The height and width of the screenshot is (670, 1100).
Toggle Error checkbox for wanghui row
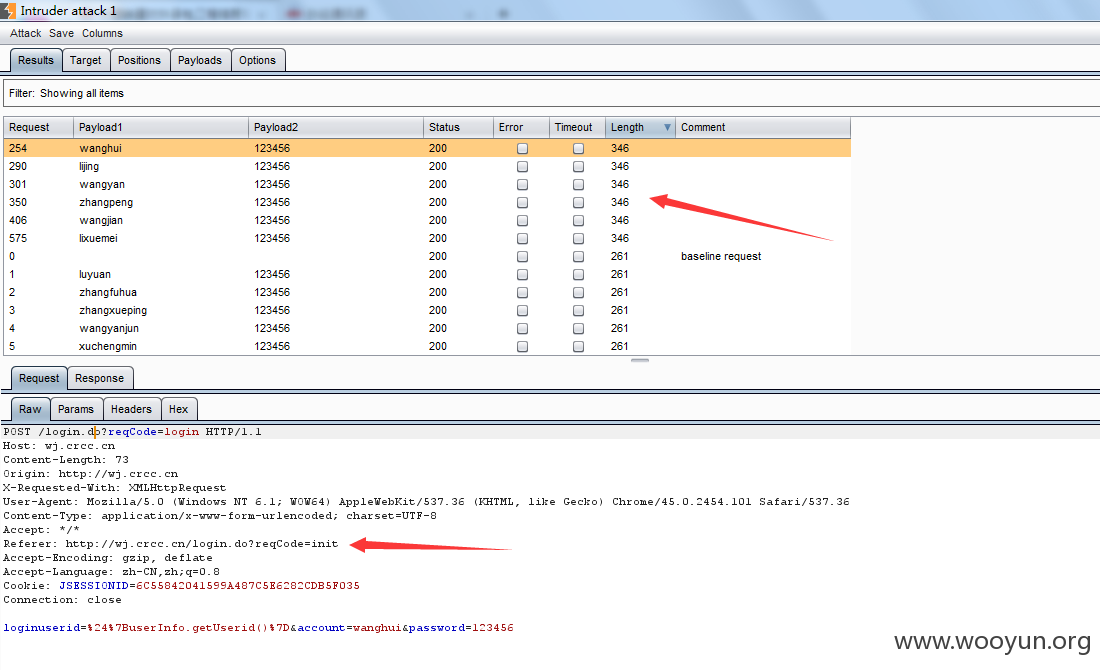point(522,149)
